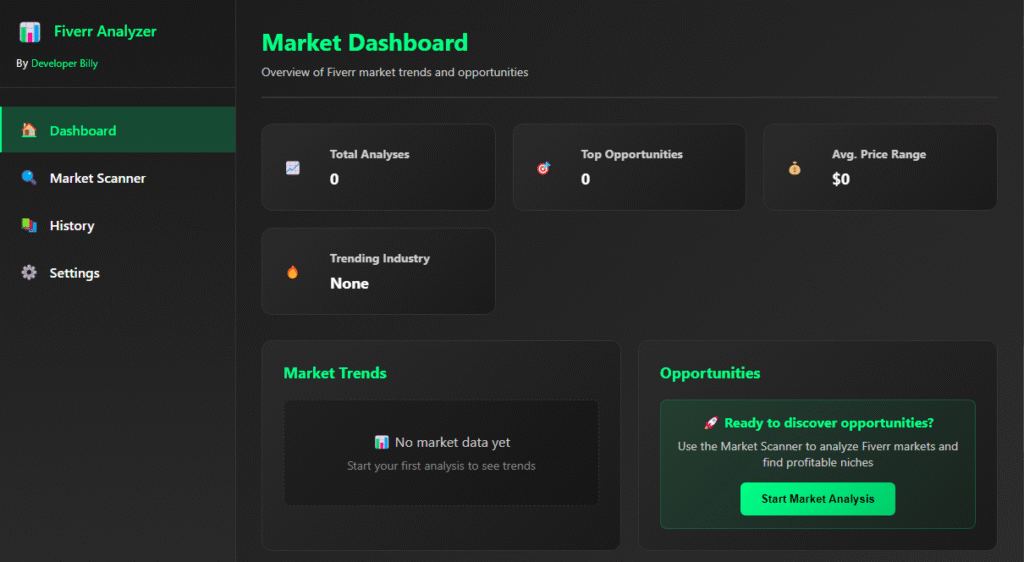Click the Start Market Analysis button
The image size is (1024, 562).
818,499
